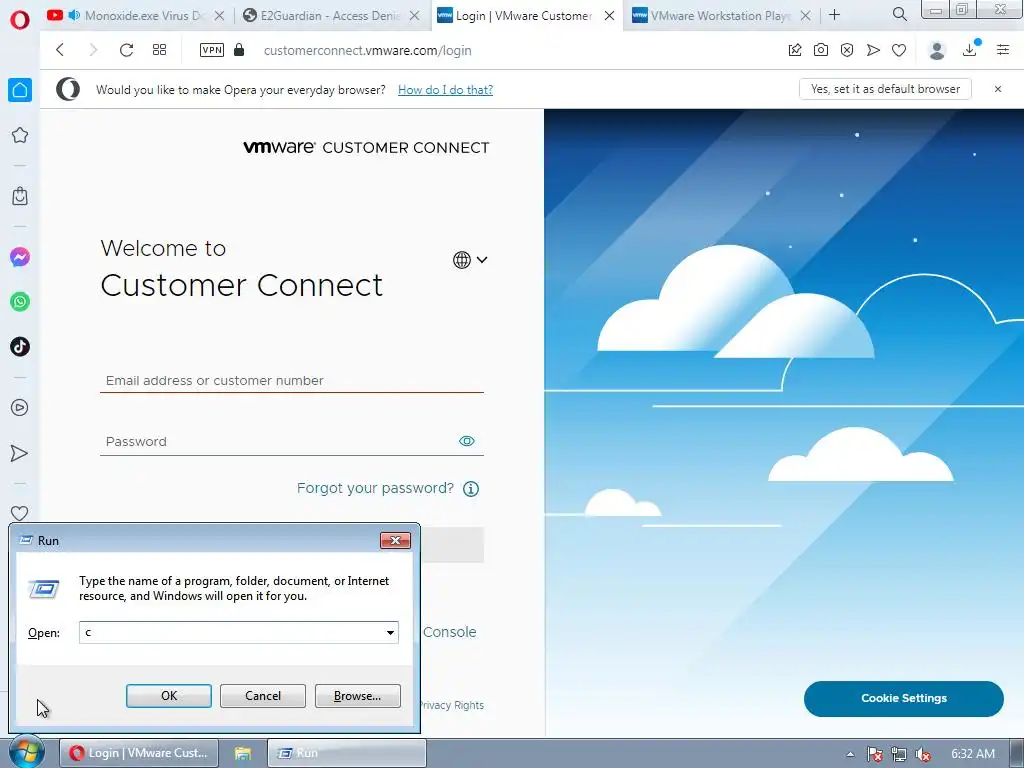Click Cancel in Run dialog

263,696
